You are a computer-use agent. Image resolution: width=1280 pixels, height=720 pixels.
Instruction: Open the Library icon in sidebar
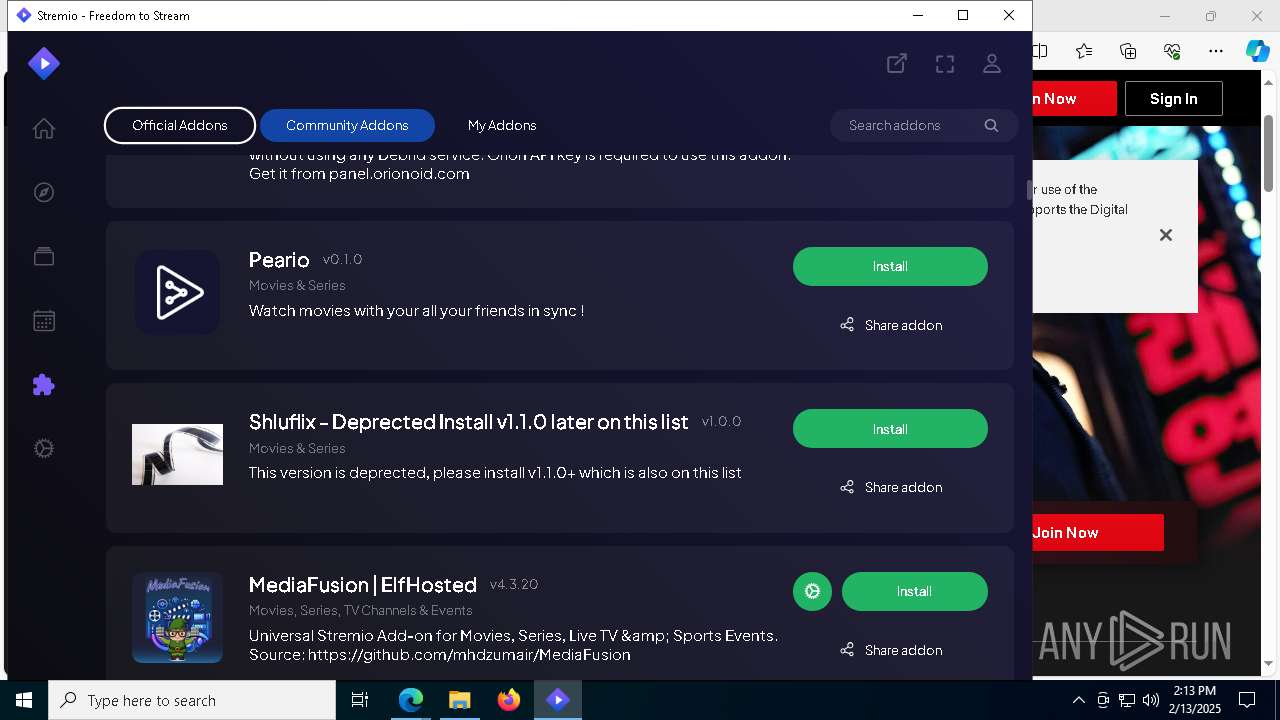click(x=43, y=257)
